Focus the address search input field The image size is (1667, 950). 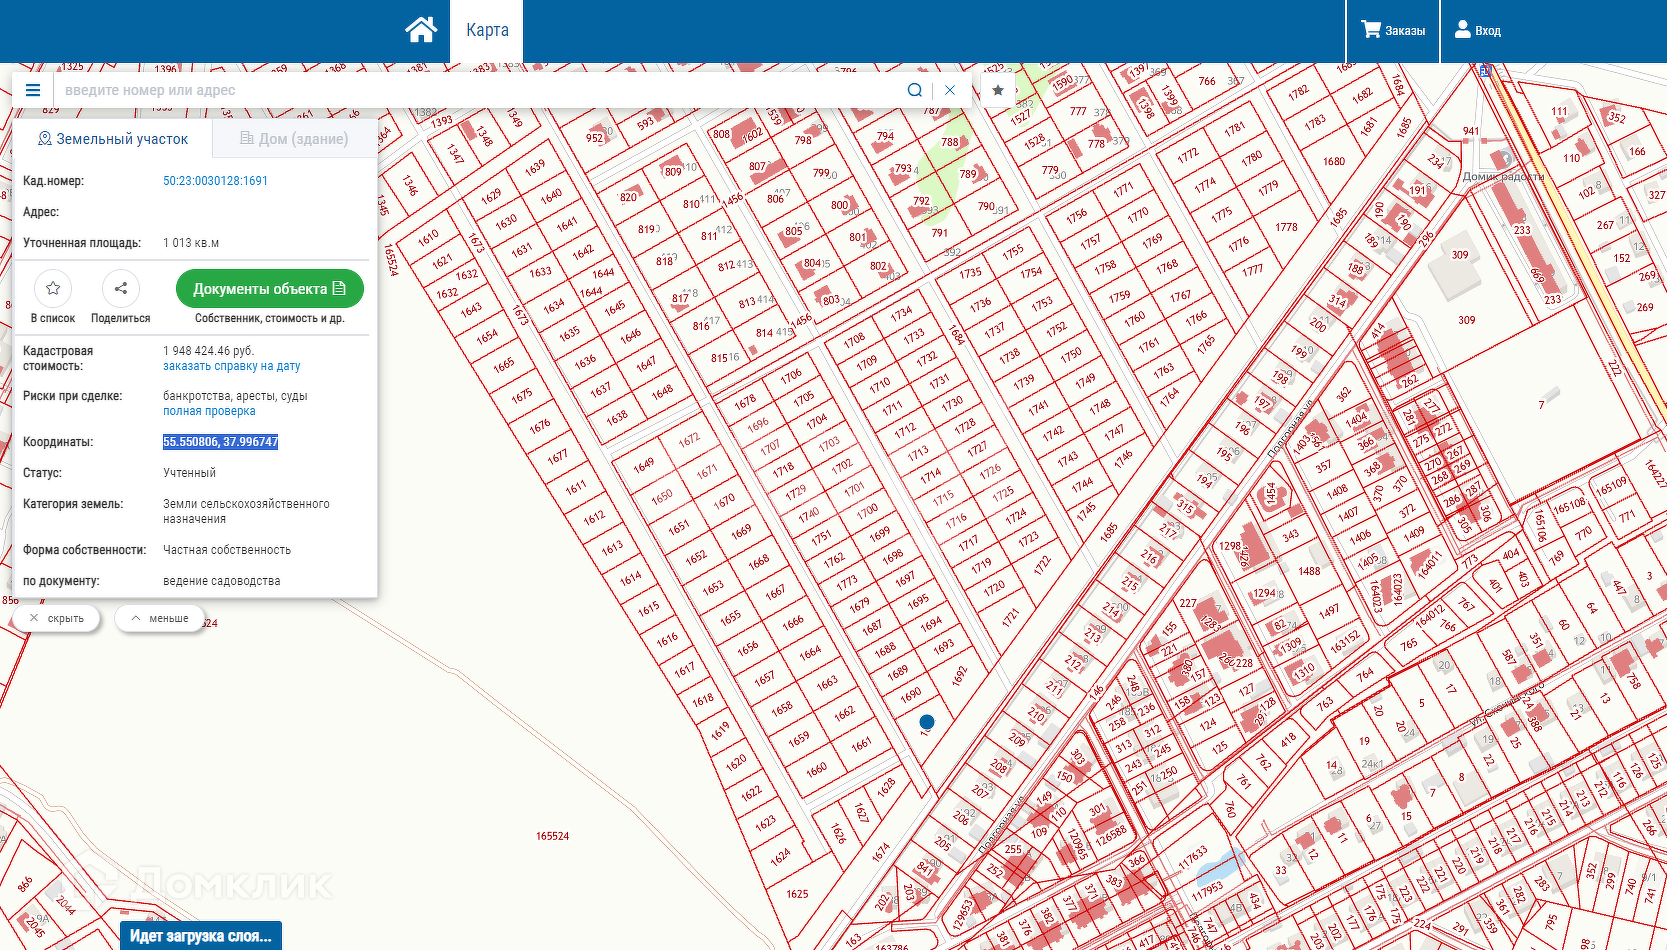480,90
